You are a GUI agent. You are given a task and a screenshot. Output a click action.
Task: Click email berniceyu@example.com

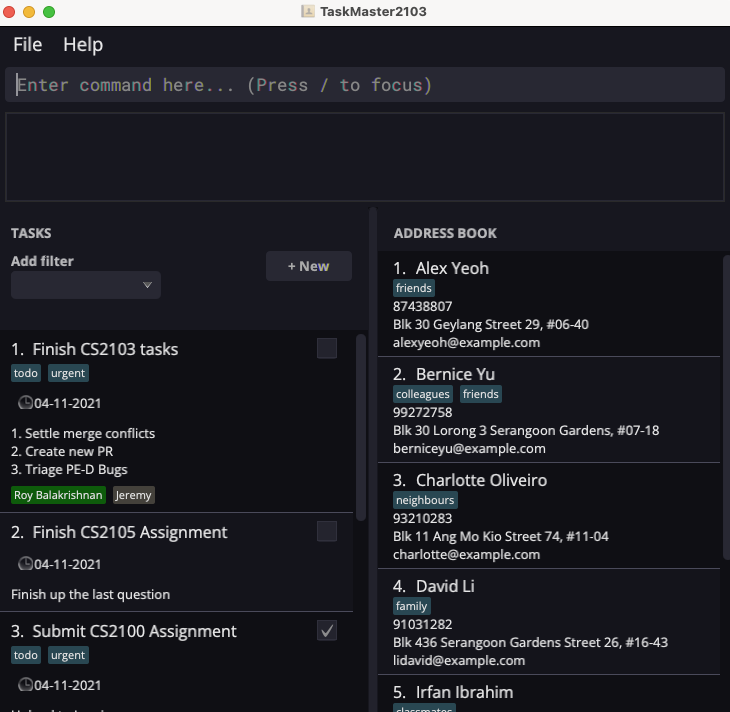[x=469, y=449]
